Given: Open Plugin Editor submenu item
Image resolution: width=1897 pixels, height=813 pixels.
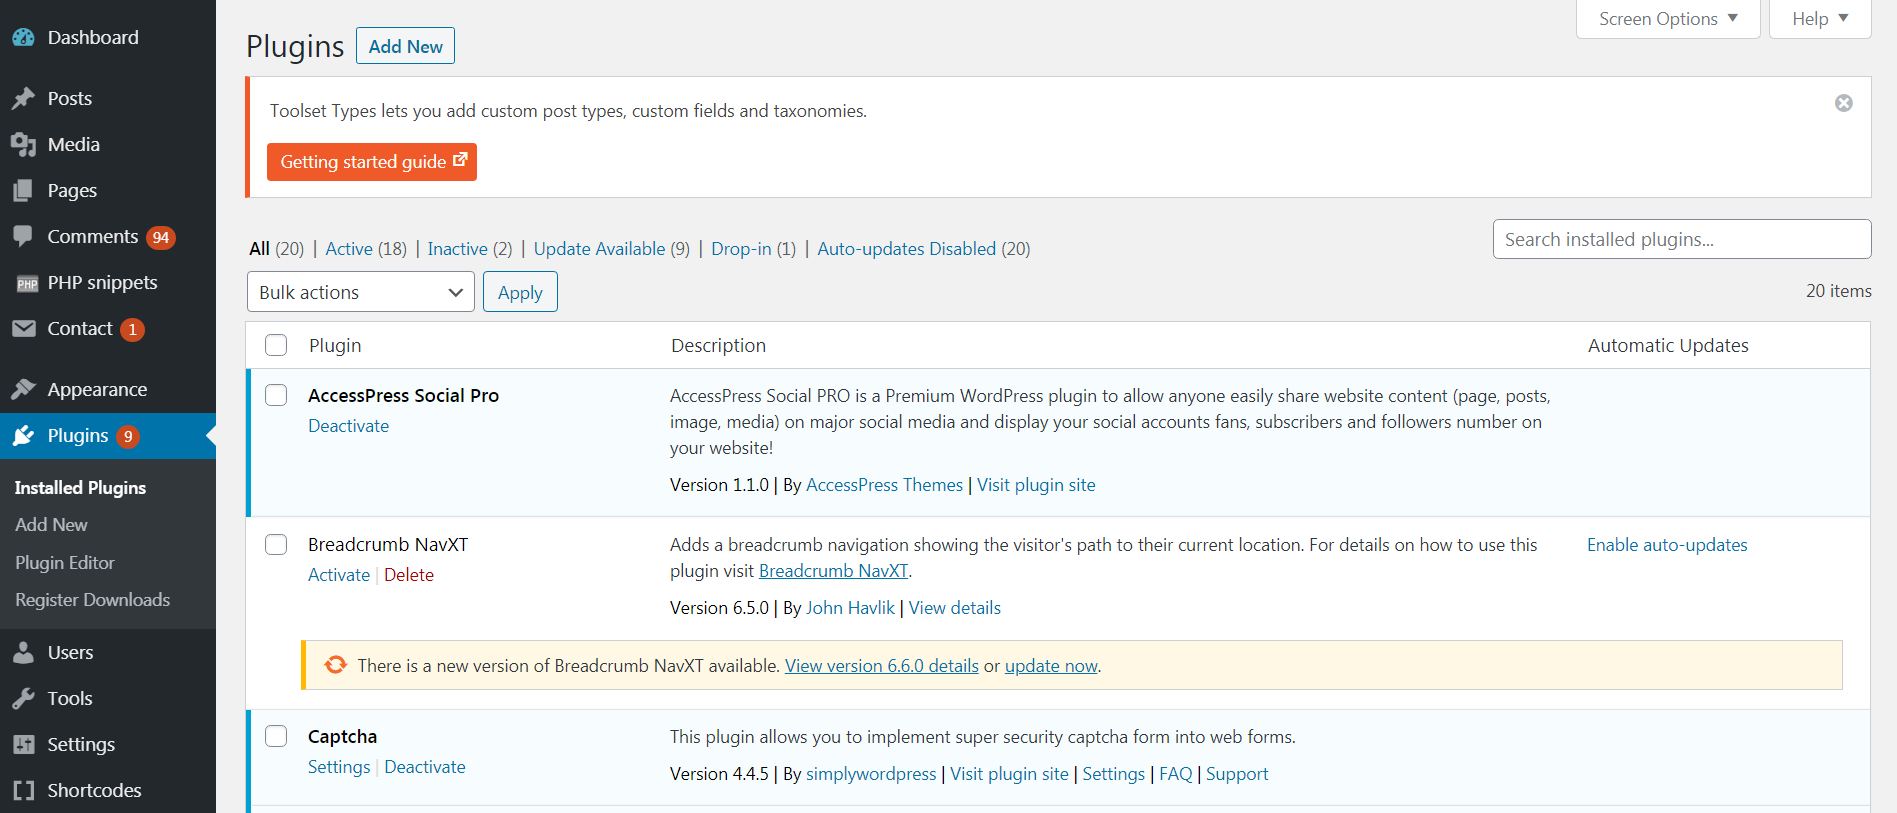Looking at the screenshot, I should (x=65, y=563).
